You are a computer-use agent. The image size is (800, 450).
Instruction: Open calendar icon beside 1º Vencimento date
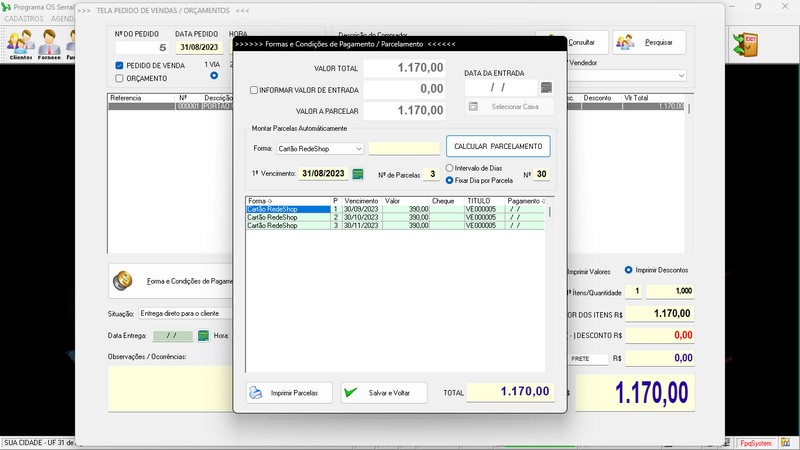tap(358, 174)
